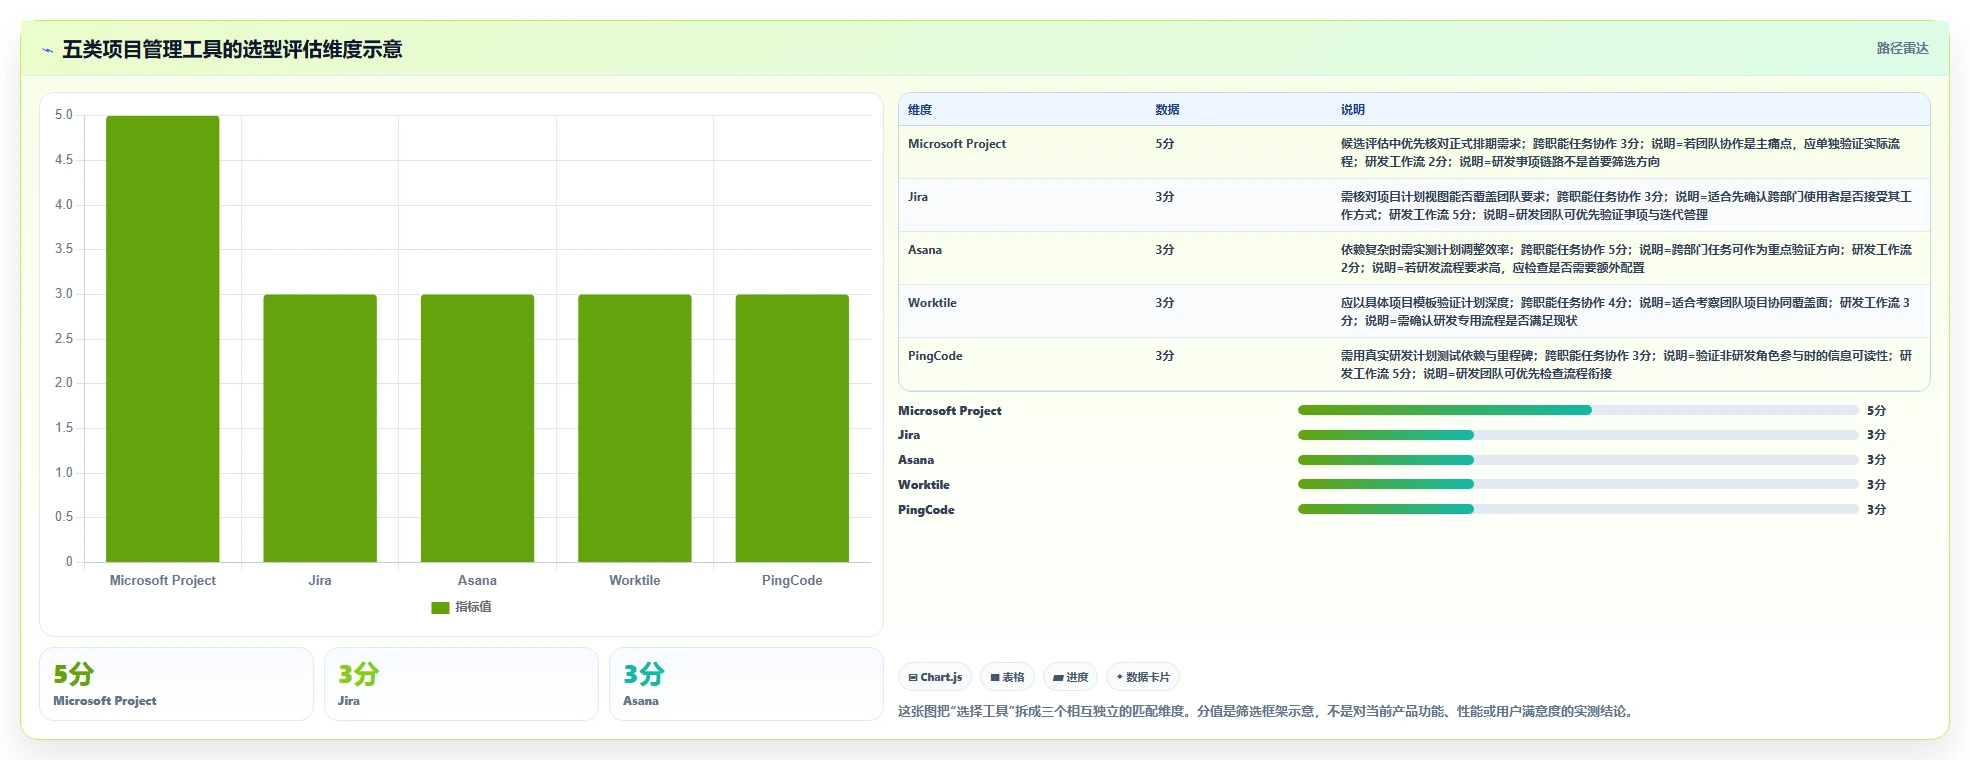The width and height of the screenshot is (1970, 760).
Task: Select the 表格 chip
Action: 1007,677
